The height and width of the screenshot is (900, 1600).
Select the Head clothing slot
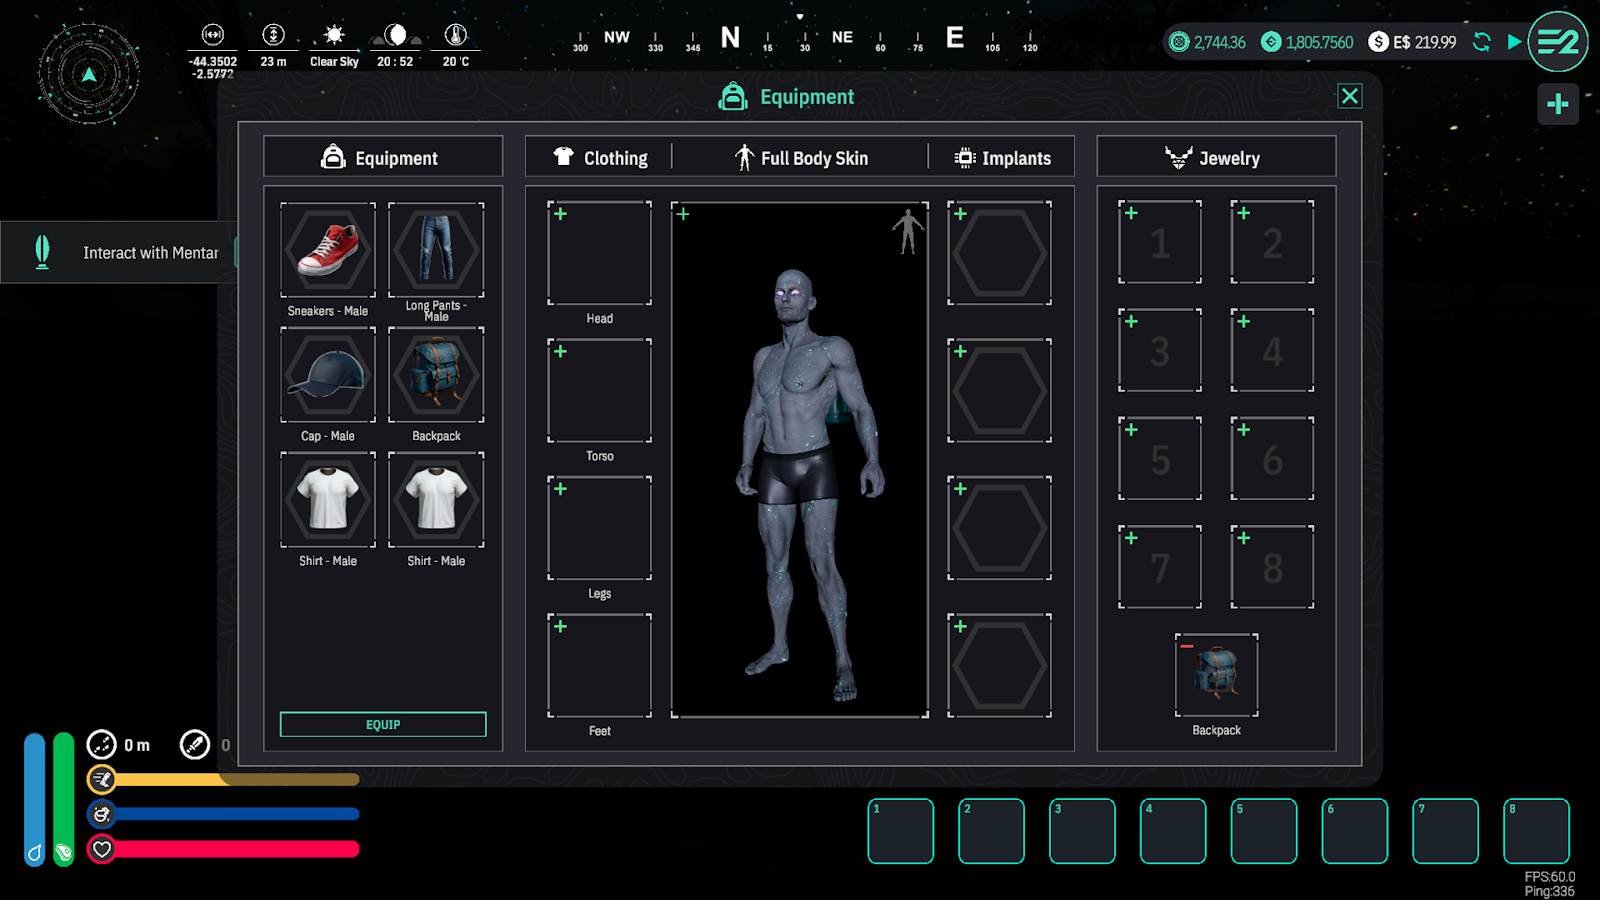pyautogui.click(x=599, y=253)
